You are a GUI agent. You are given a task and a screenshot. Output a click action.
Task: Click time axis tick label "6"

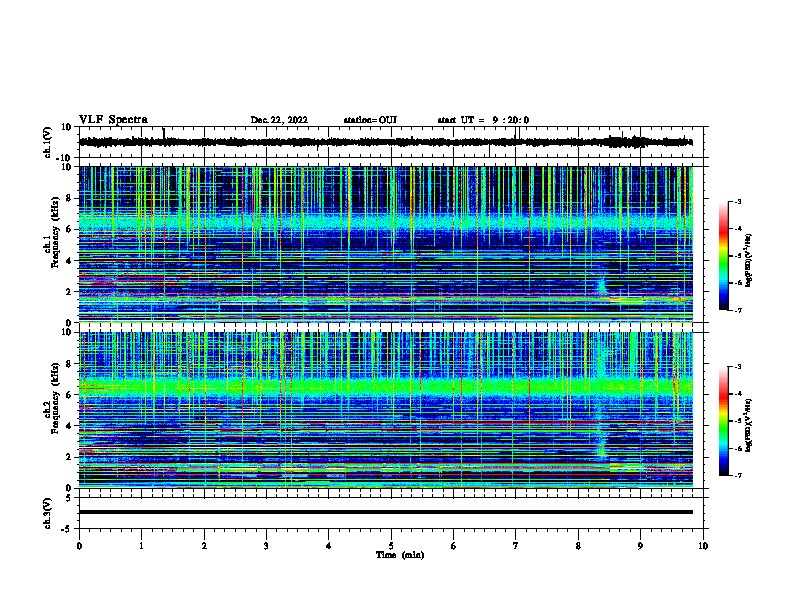[454, 546]
